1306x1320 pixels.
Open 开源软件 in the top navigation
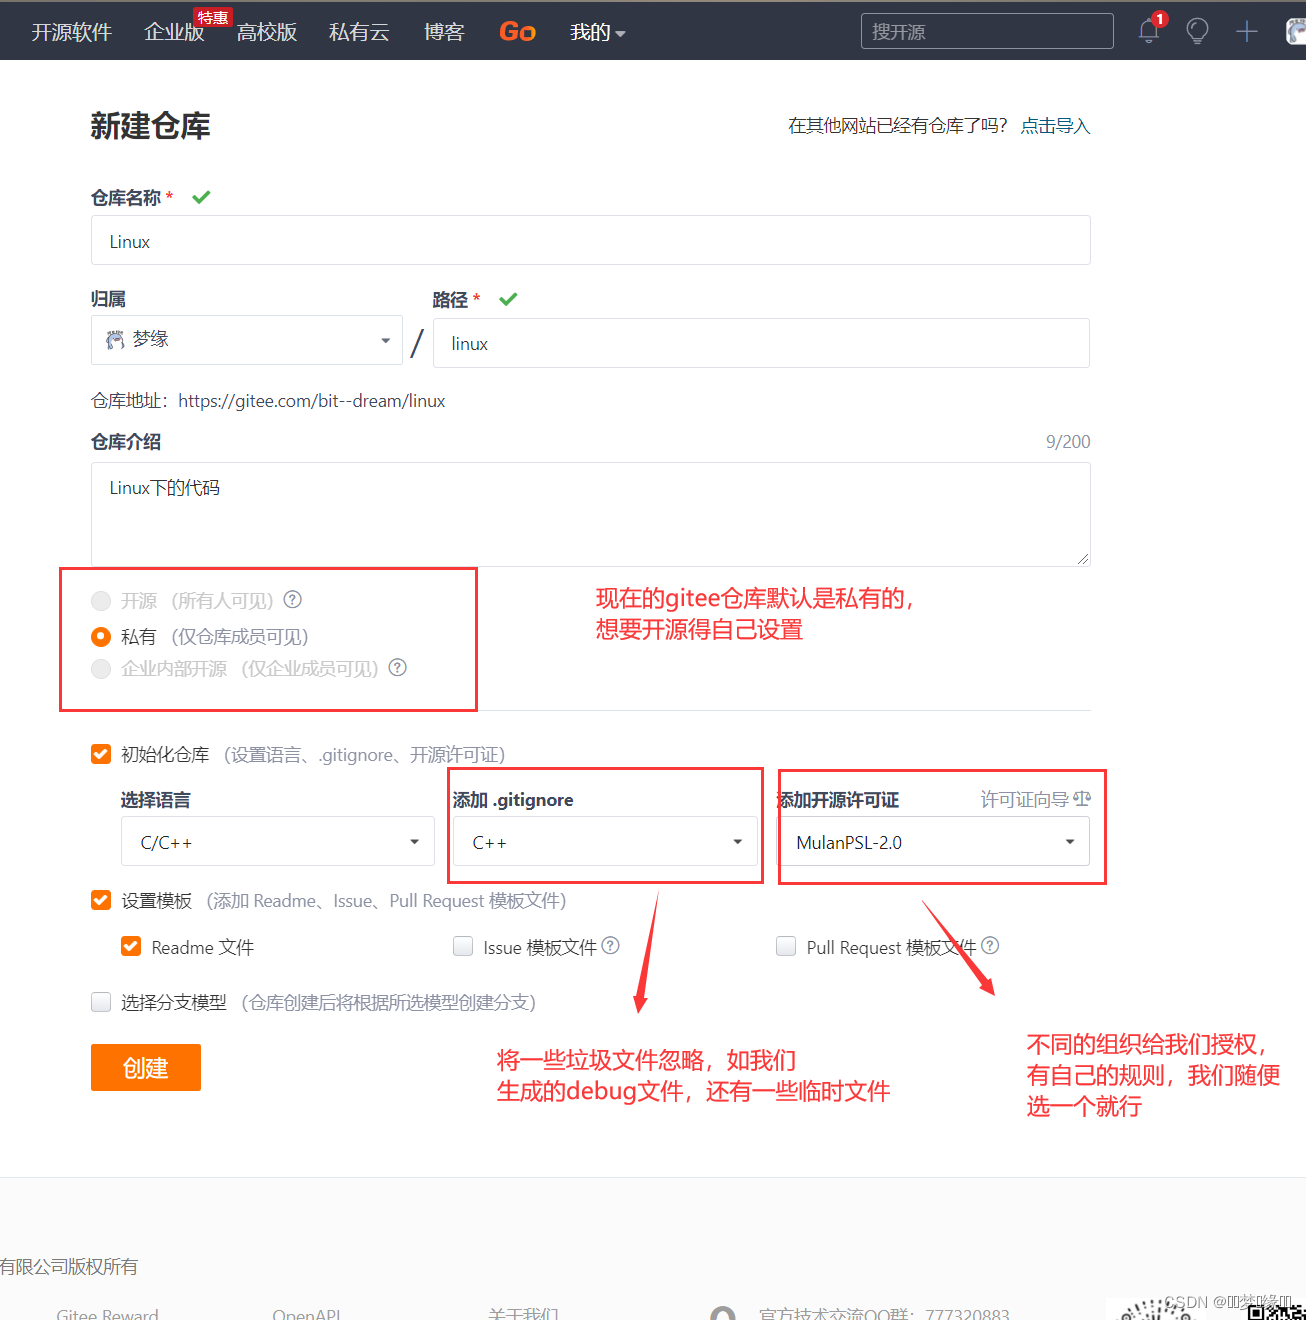pos(72,32)
